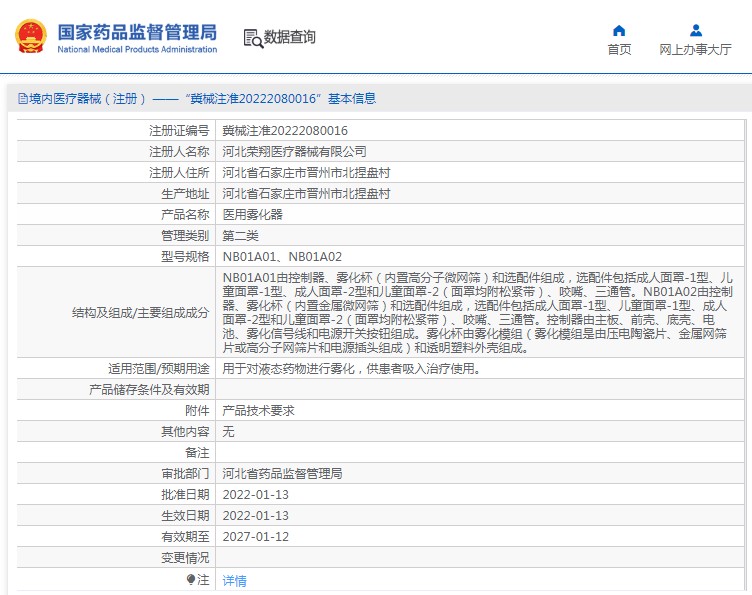Click model value NB01A01、NB01A02
Screen dimensions: 752x595
point(282,256)
